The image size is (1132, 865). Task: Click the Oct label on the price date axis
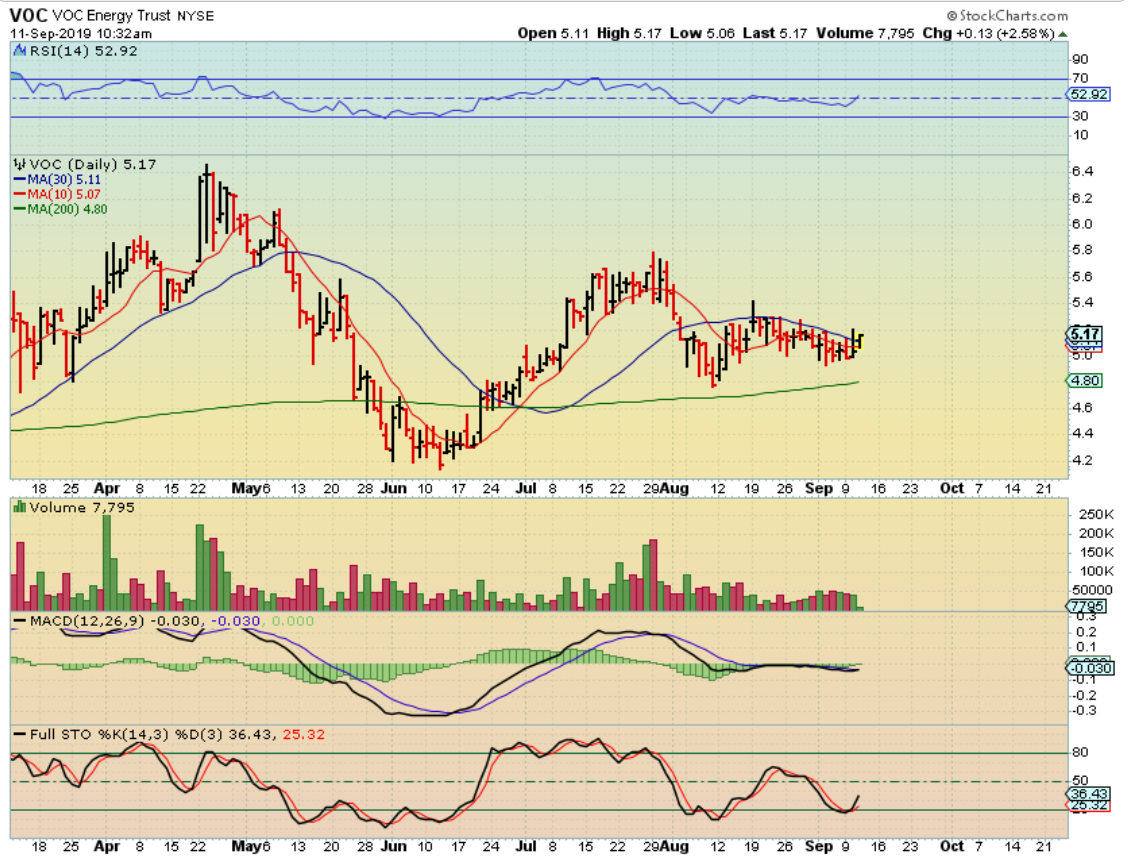pos(952,487)
